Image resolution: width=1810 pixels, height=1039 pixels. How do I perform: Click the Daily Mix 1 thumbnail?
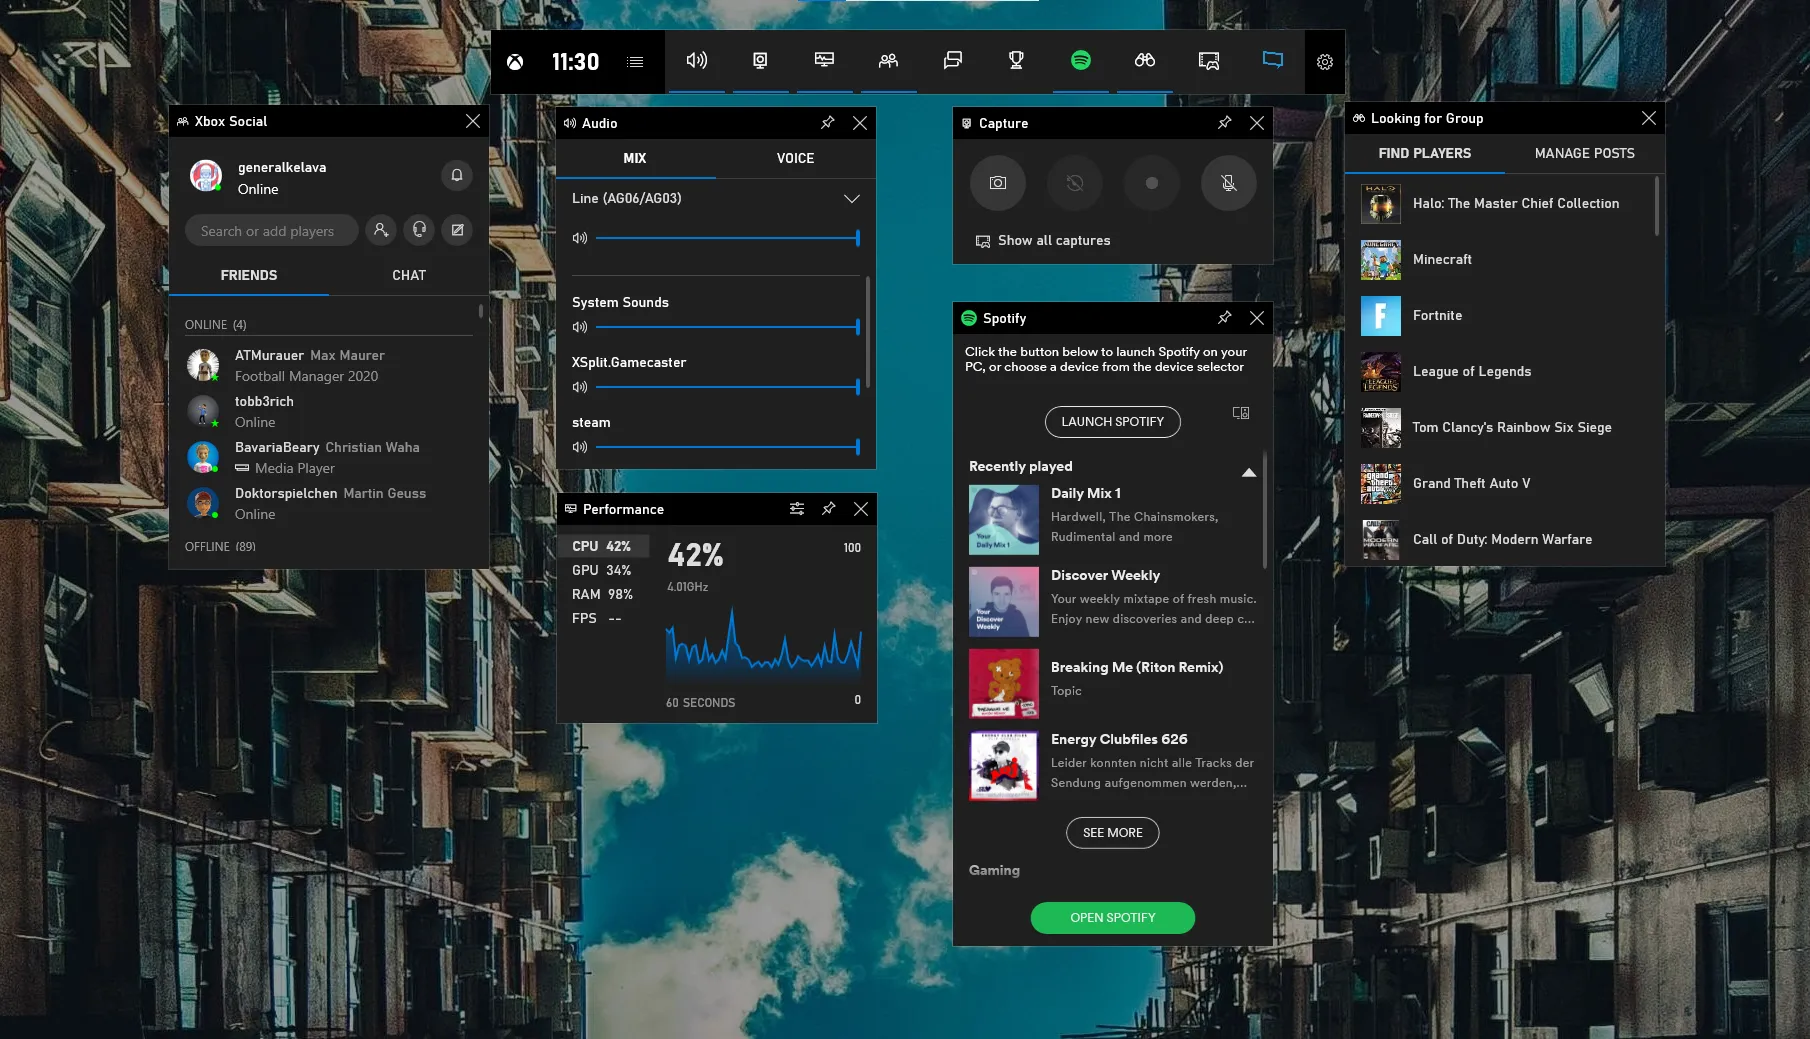1004,520
